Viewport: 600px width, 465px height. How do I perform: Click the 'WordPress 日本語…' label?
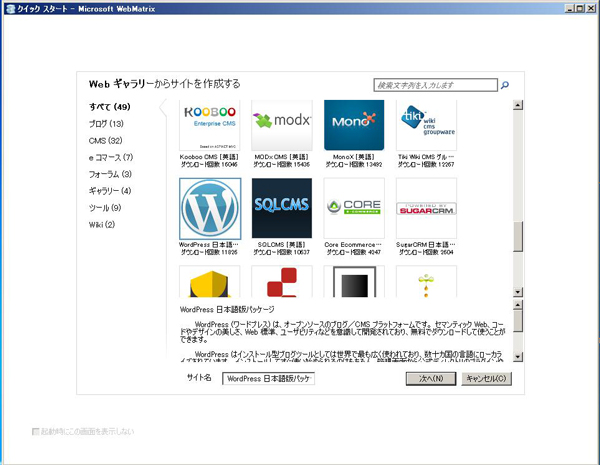click(209, 245)
